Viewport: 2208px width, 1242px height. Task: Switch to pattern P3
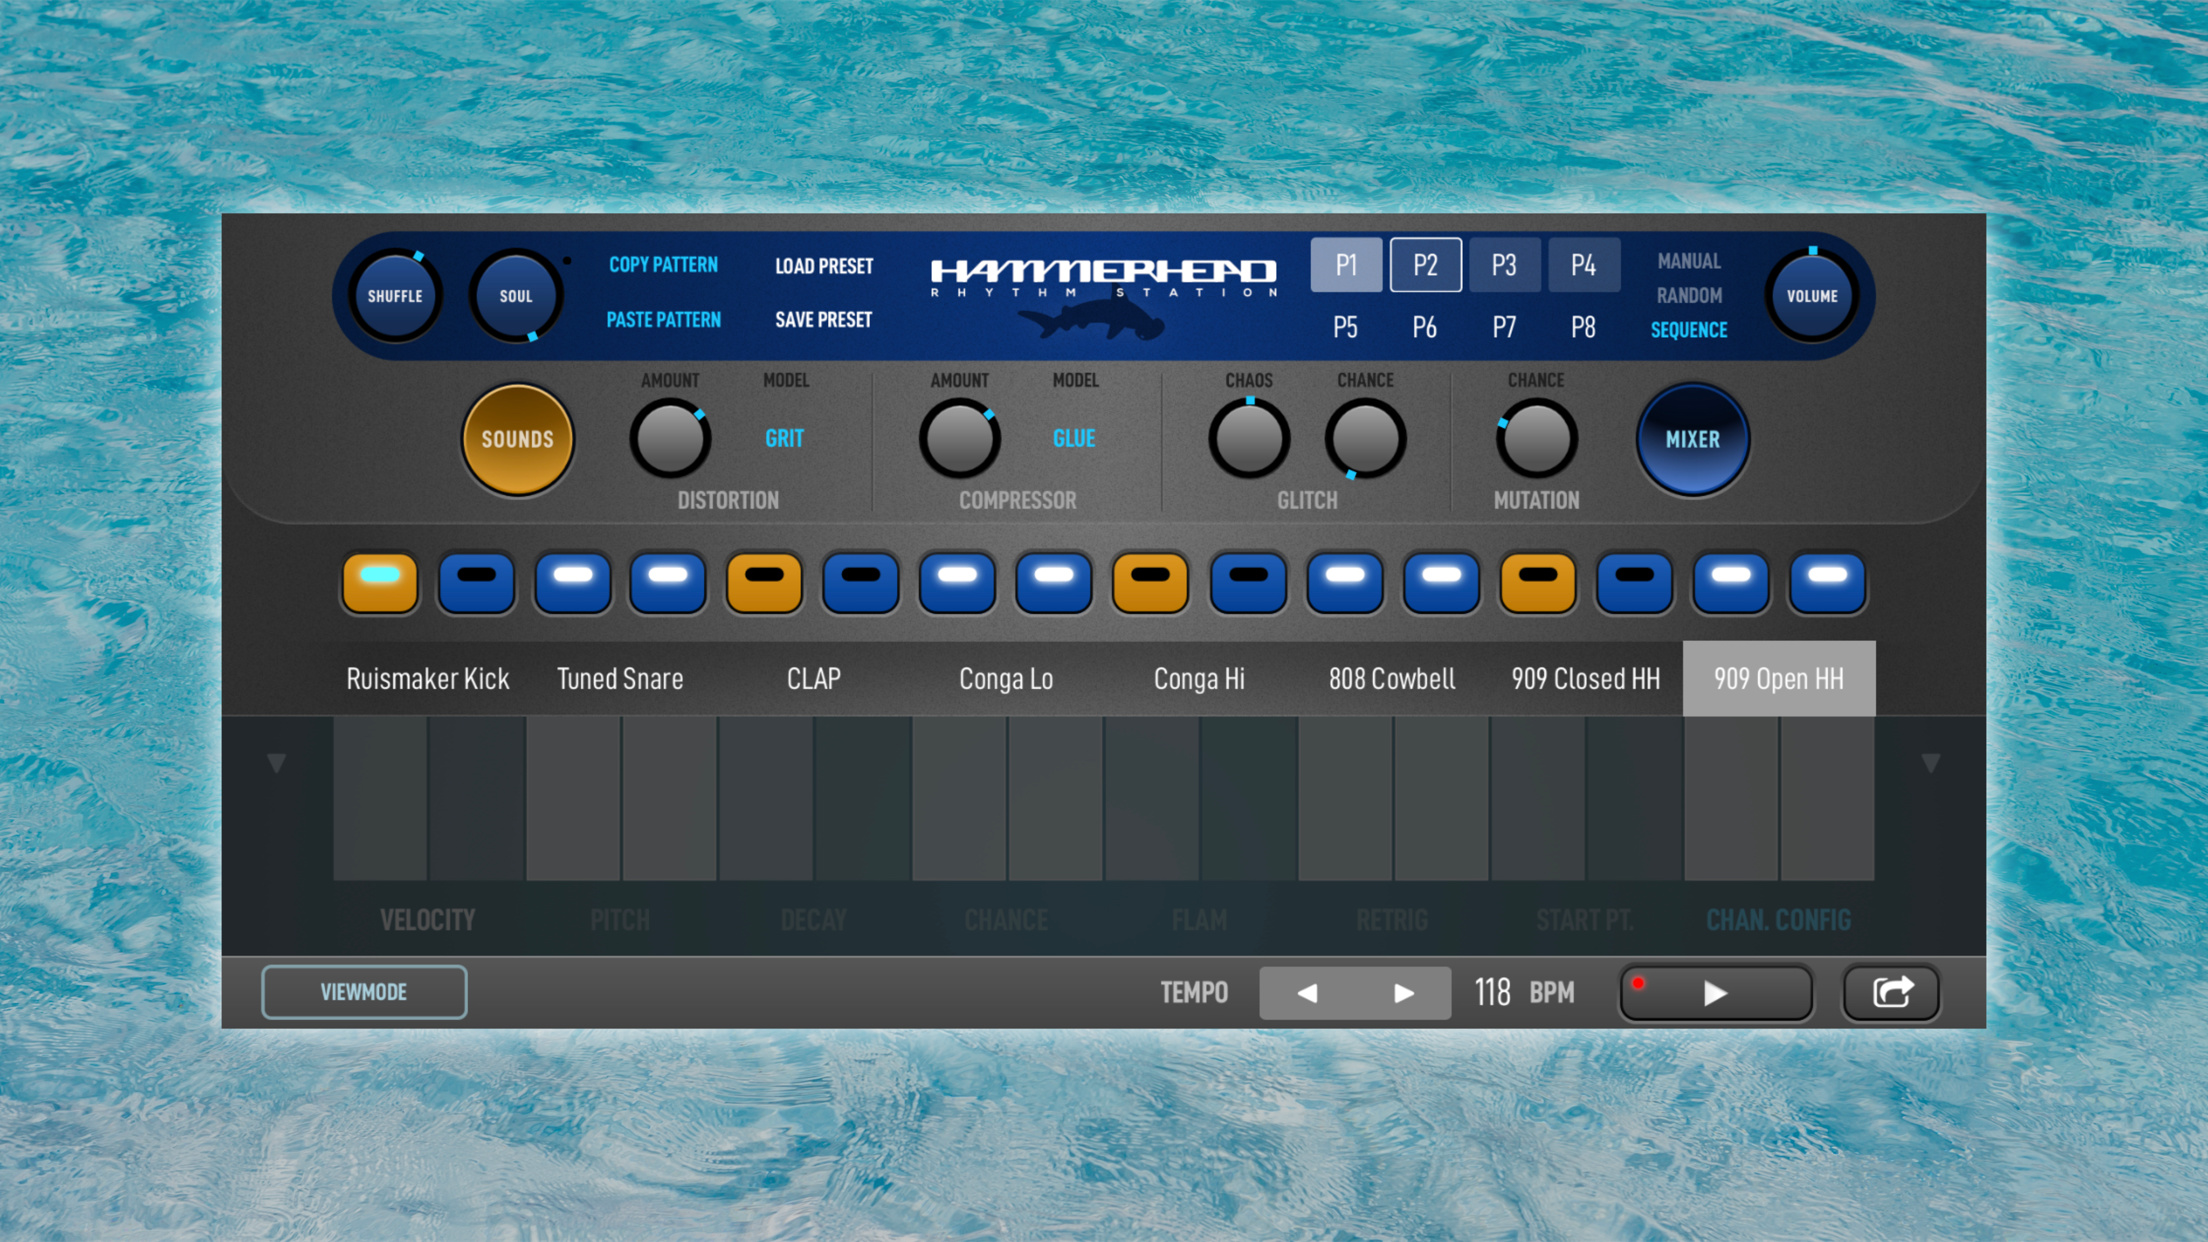click(x=1504, y=265)
